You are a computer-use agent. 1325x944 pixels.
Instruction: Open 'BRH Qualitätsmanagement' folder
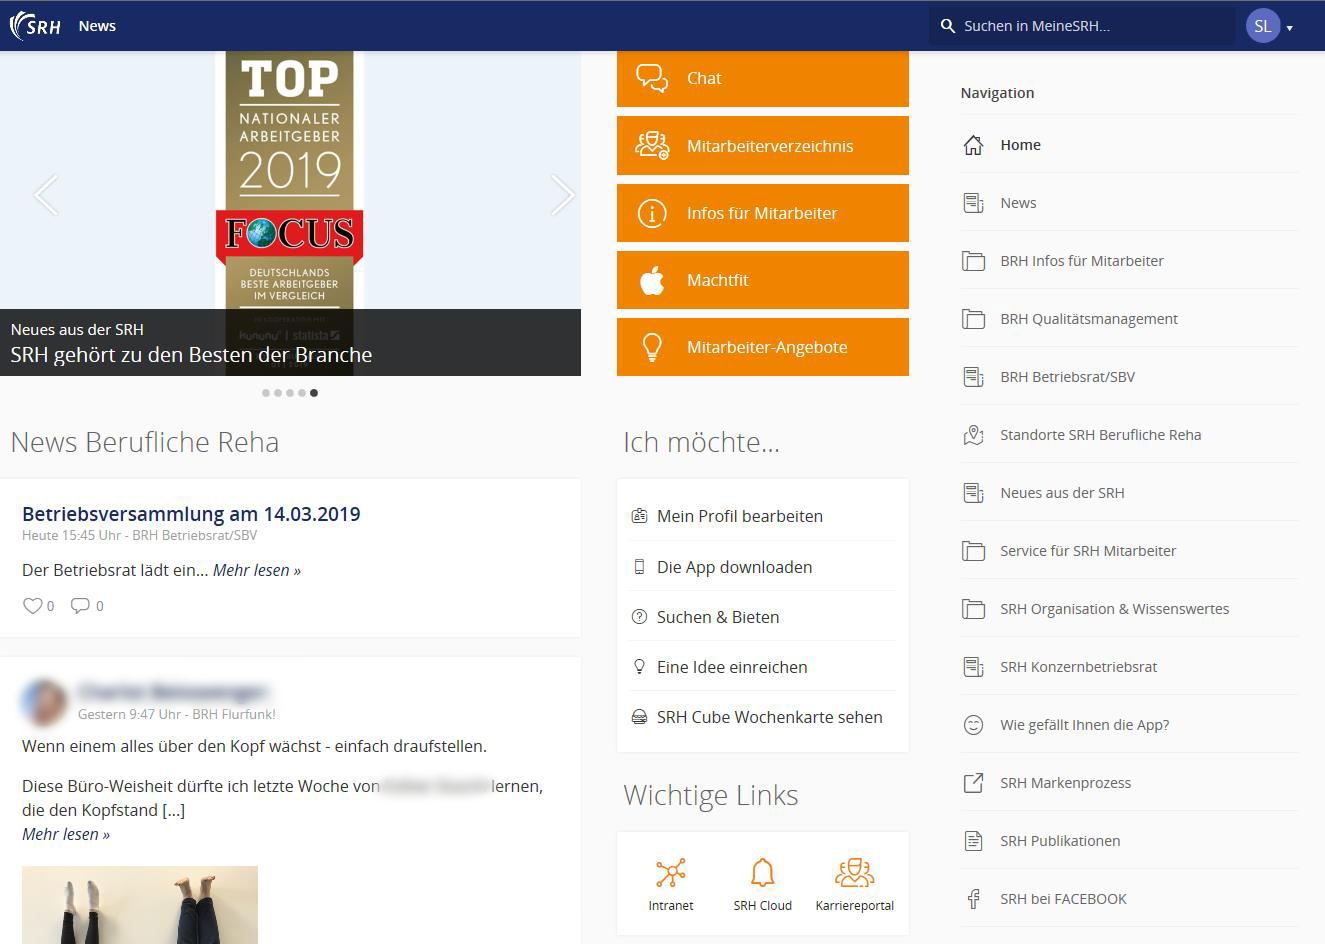coord(1129,319)
